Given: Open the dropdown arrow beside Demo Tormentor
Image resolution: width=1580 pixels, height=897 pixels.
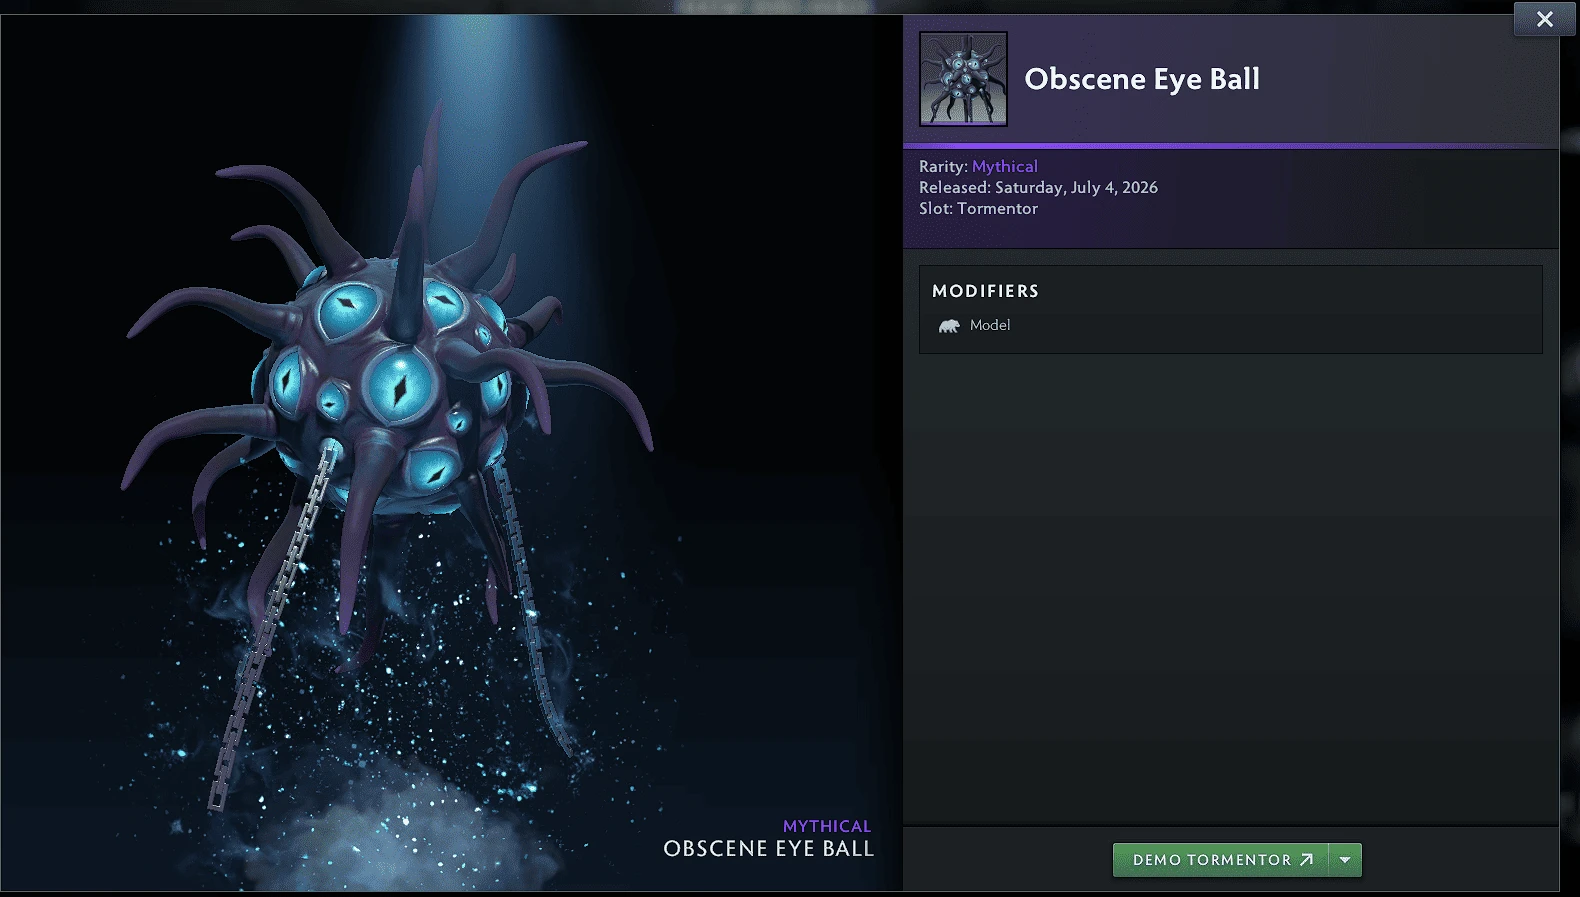Looking at the screenshot, I should (1345, 860).
